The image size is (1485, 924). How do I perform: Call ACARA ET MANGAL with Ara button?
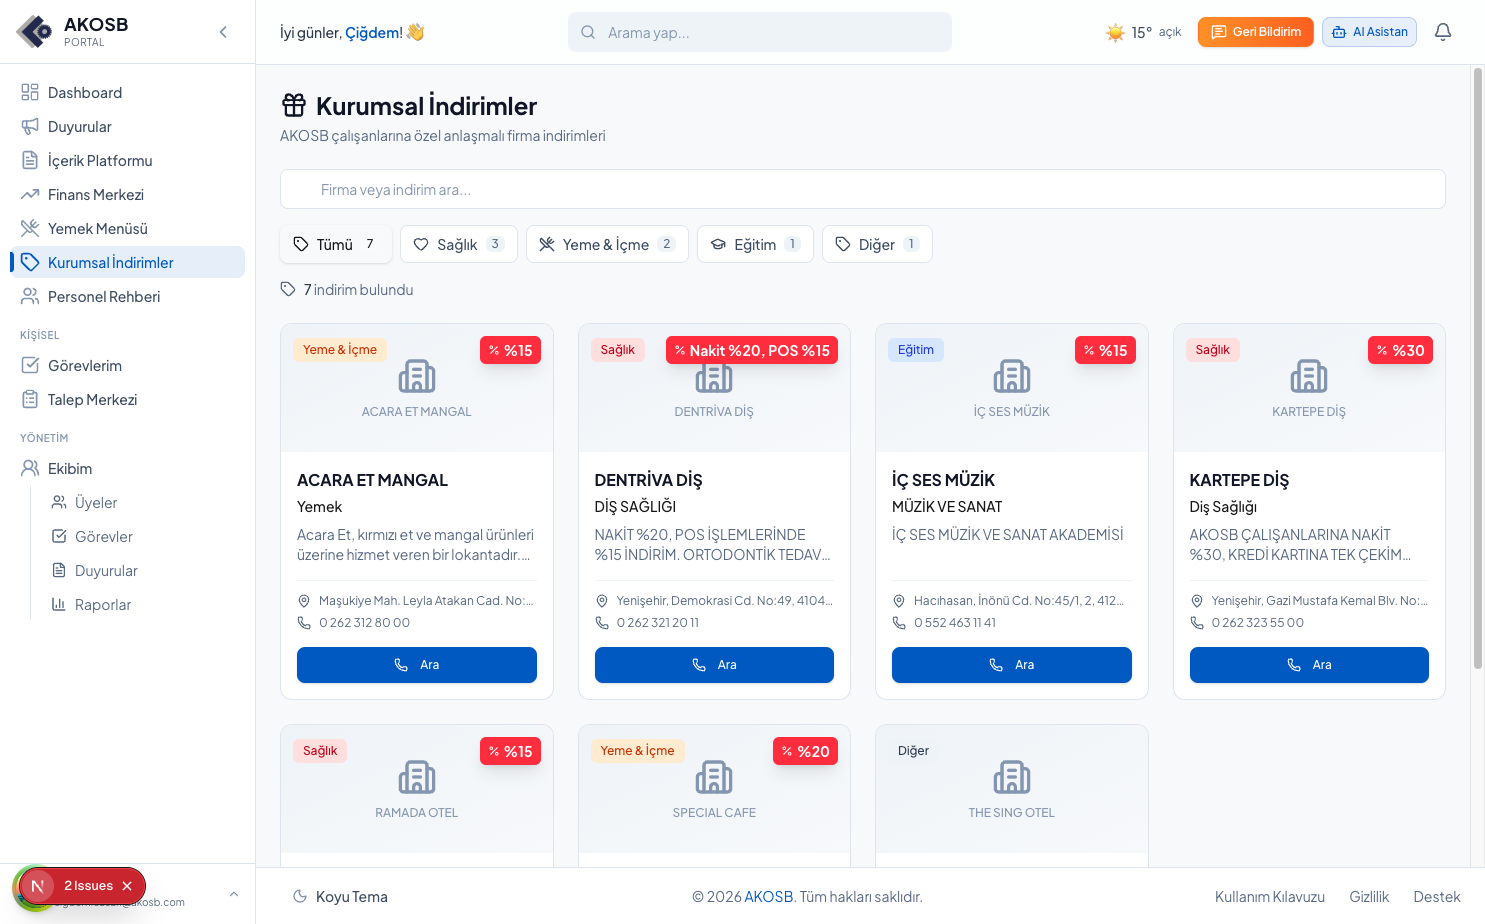click(x=417, y=665)
